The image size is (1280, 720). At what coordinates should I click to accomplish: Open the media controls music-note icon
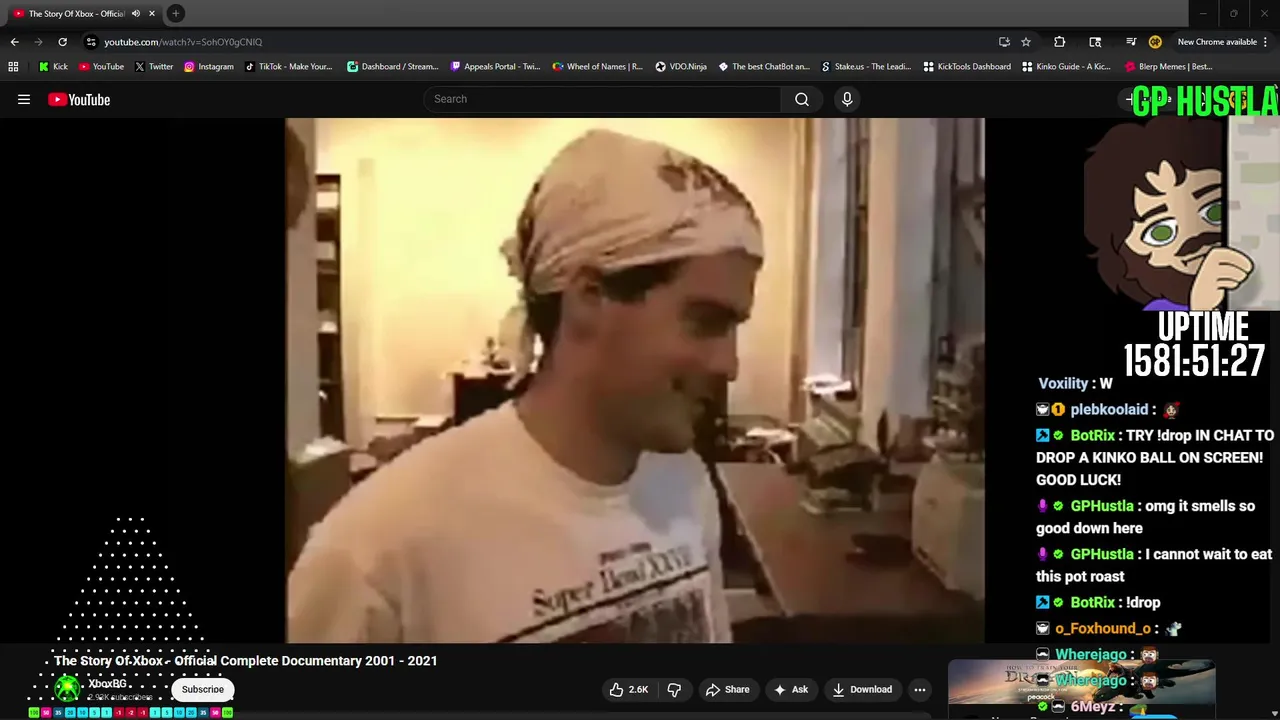(x=1130, y=42)
